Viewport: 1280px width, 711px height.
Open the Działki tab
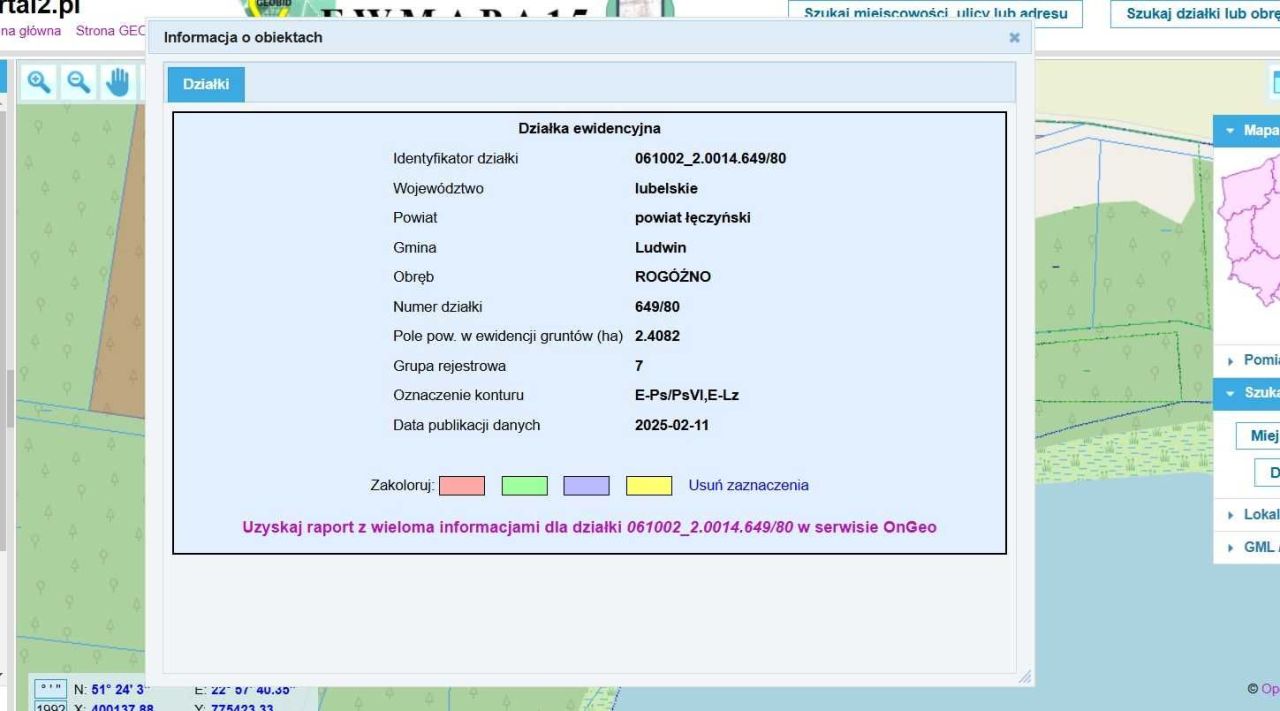click(205, 85)
